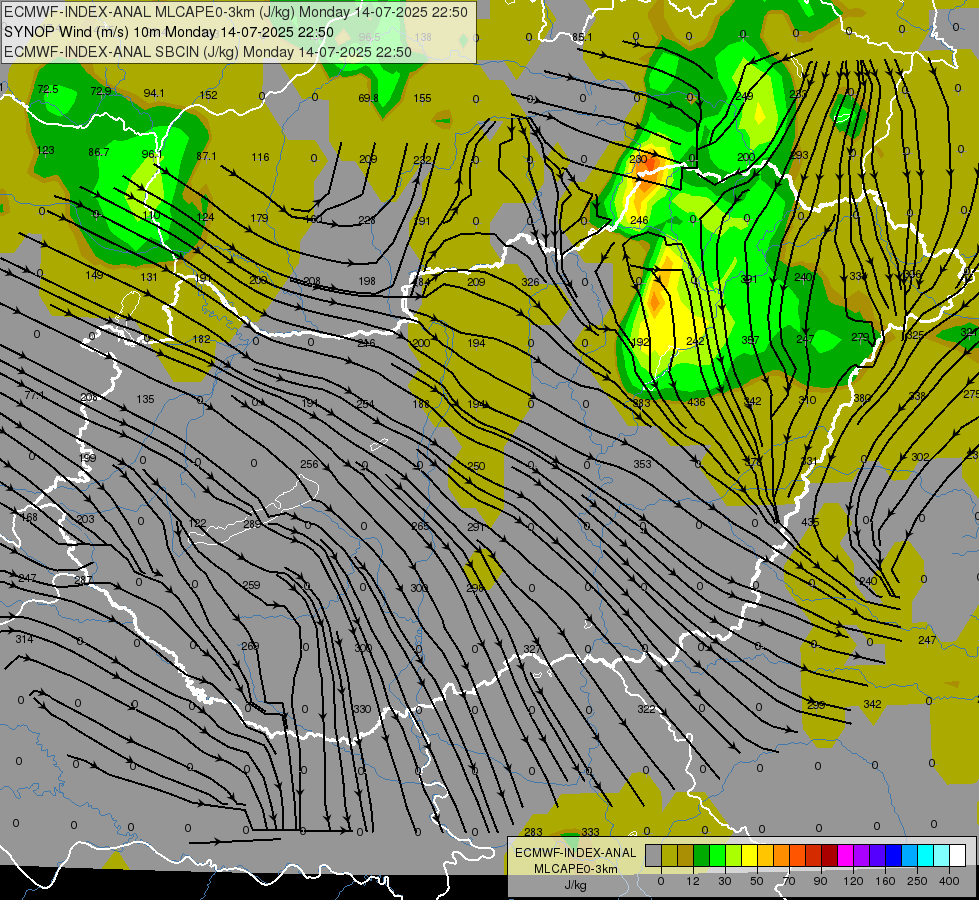Click the map value 380
Image resolution: width=979 pixels, height=900 pixels.
pyautogui.click(x=862, y=398)
